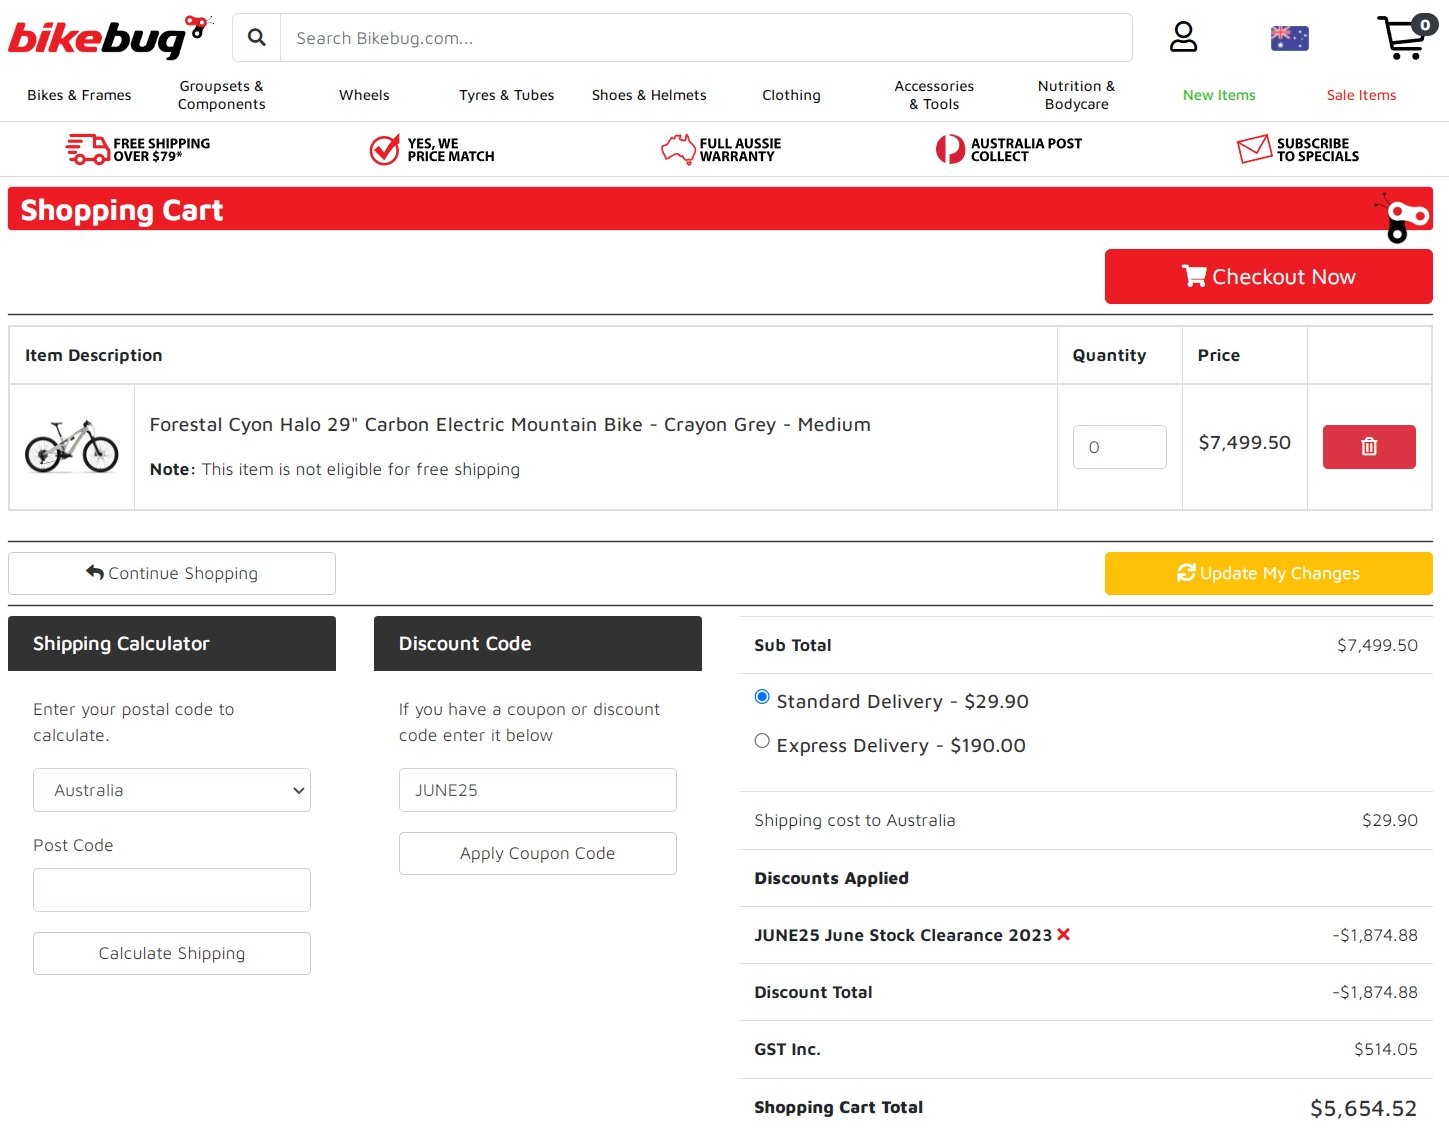This screenshot has height=1133, width=1449.
Task: Click the JUNE25 June Stock Clearance 2023 label
Action: pyautogui.click(x=903, y=935)
